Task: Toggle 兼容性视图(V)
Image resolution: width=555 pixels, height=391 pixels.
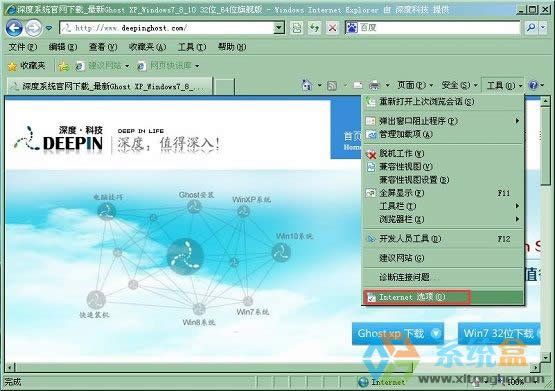Action: (444, 167)
